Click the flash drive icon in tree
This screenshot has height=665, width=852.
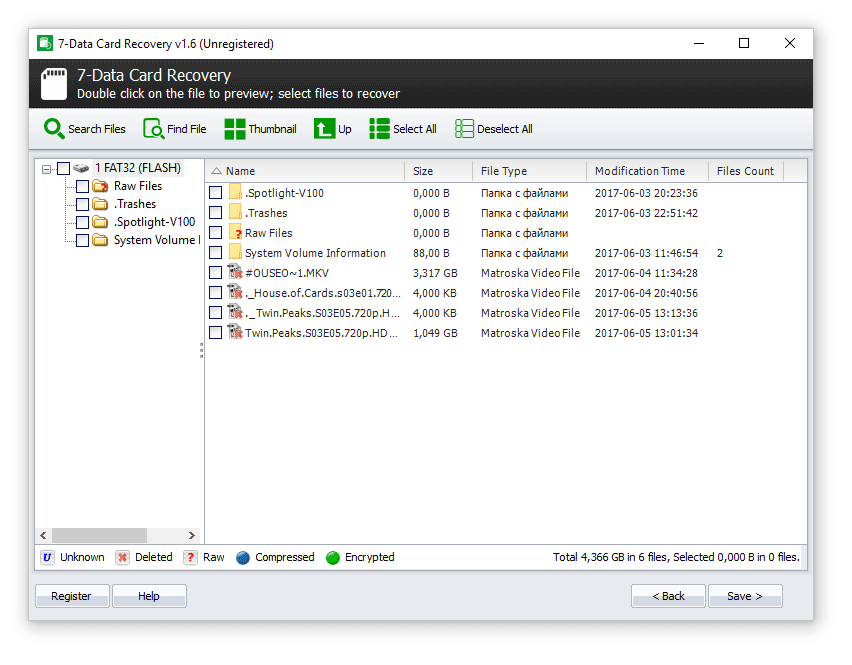81,168
